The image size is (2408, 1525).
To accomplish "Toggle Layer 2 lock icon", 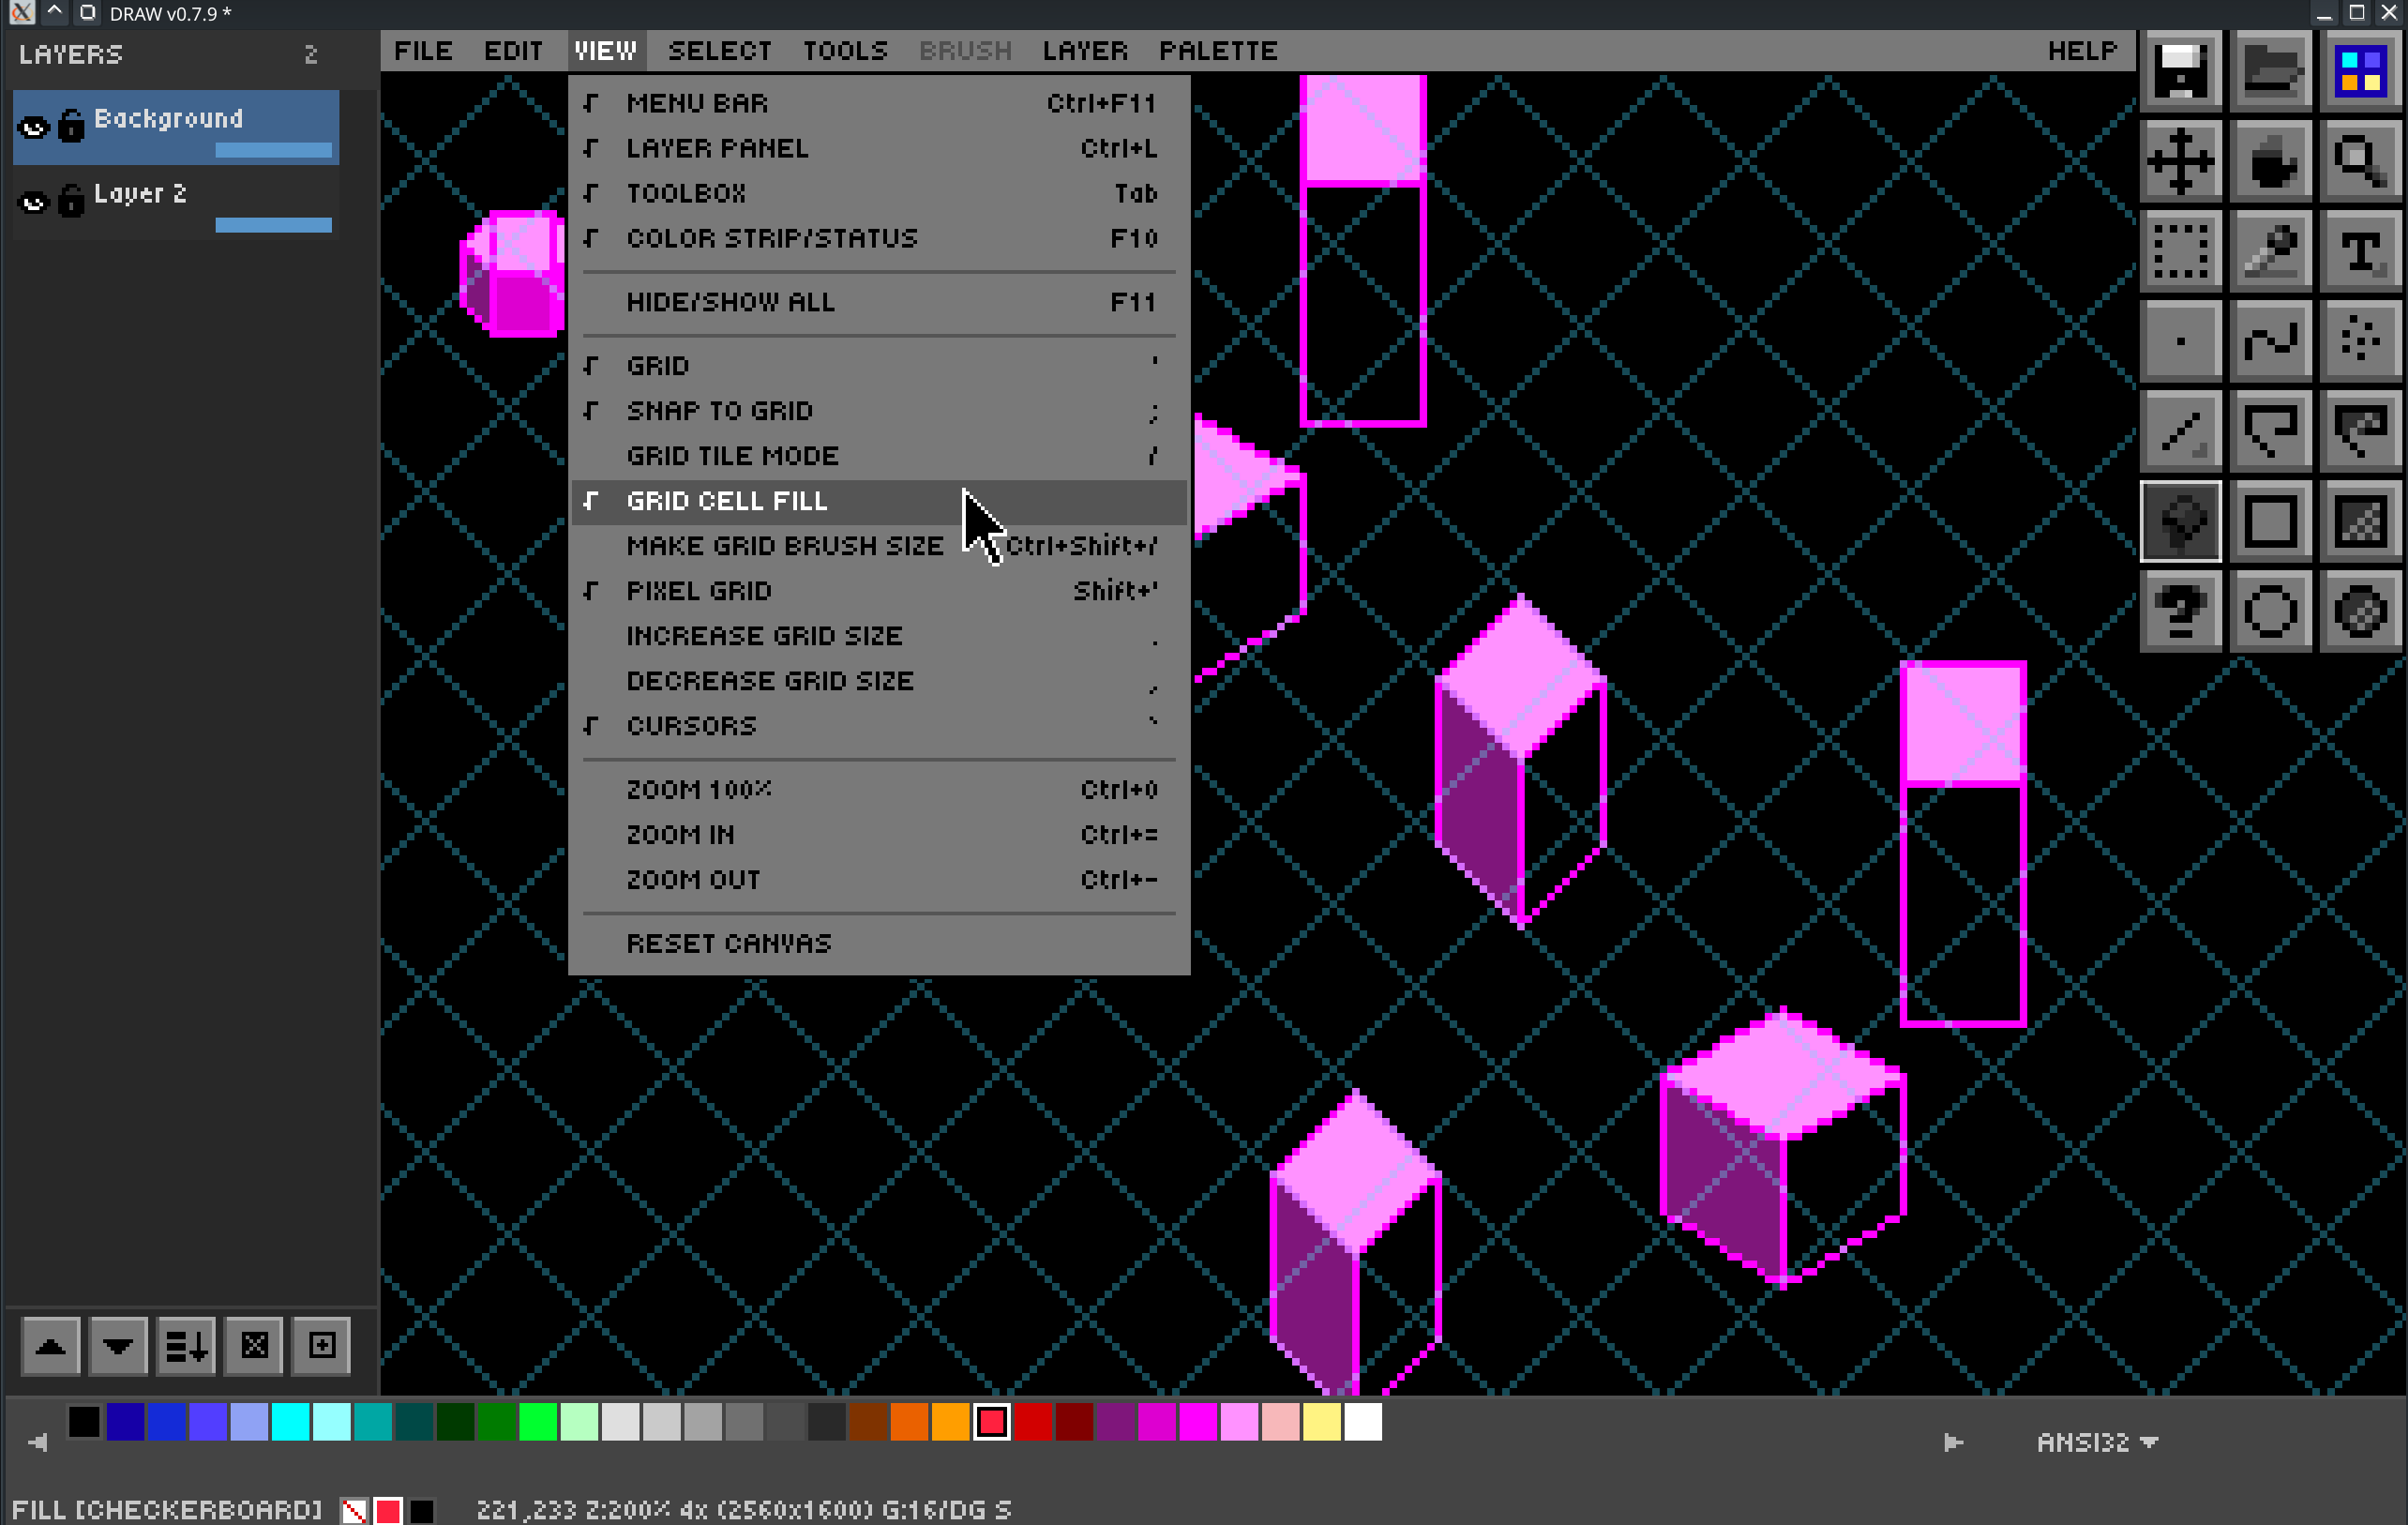I will coord(71,200).
